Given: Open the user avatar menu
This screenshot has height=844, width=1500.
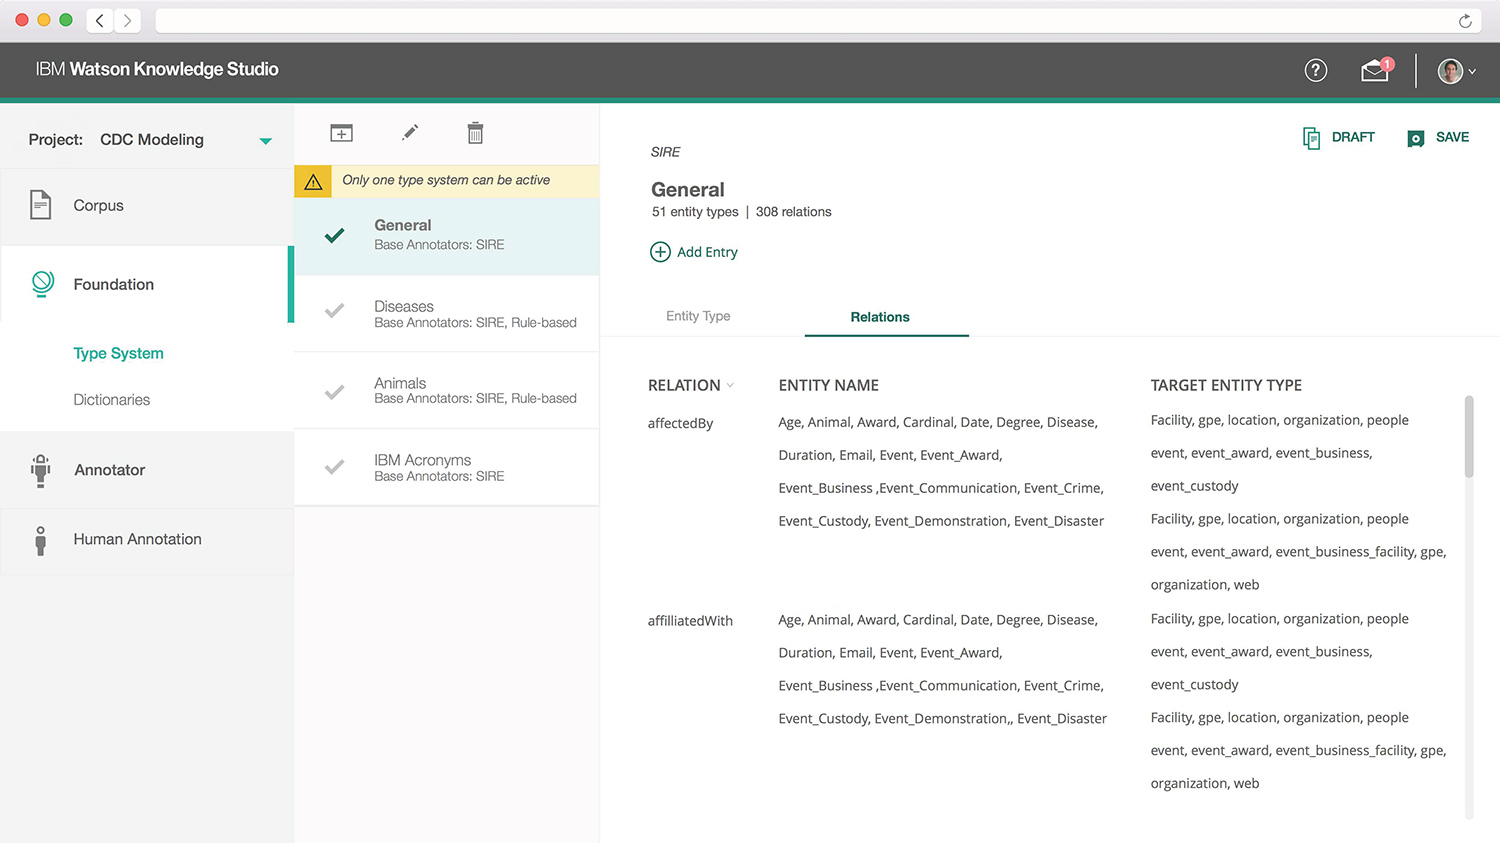Looking at the screenshot, I should [x=1456, y=71].
